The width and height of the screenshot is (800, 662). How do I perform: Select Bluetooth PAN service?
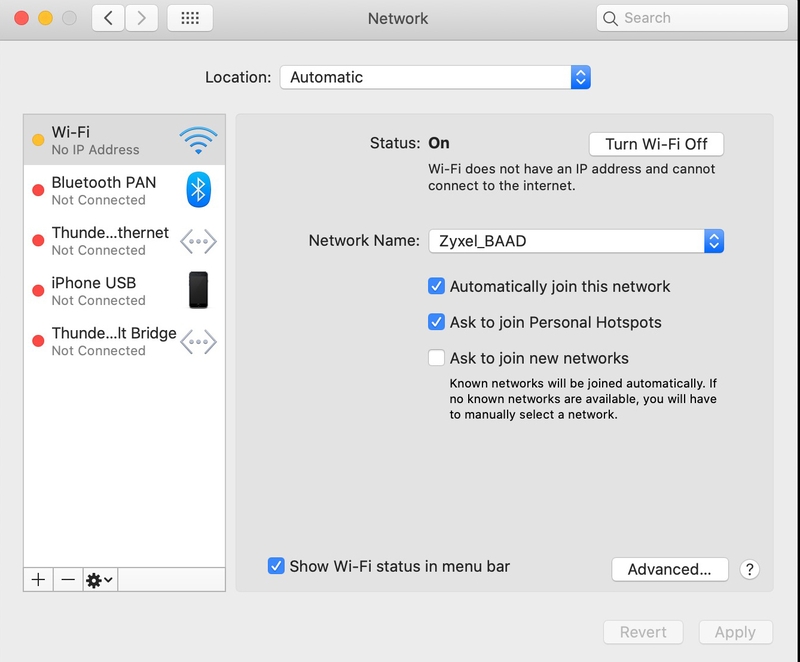pyautogui.click(x=124, y=190)
